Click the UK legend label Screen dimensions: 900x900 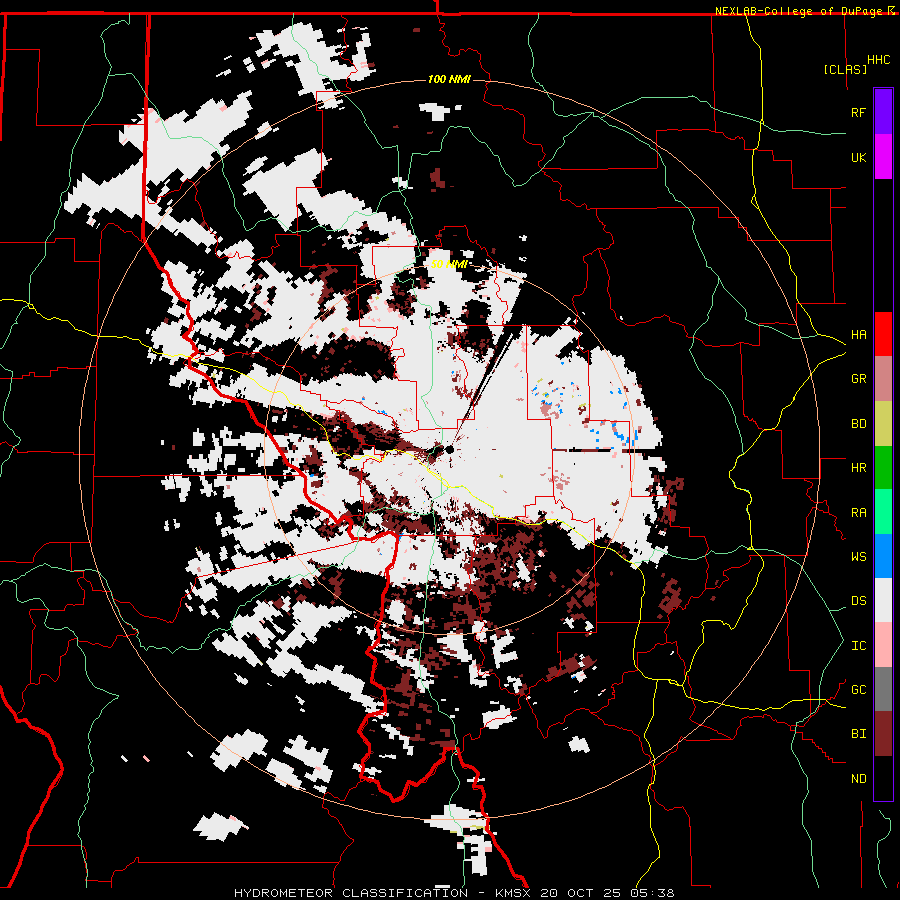[x=858, y=157]
